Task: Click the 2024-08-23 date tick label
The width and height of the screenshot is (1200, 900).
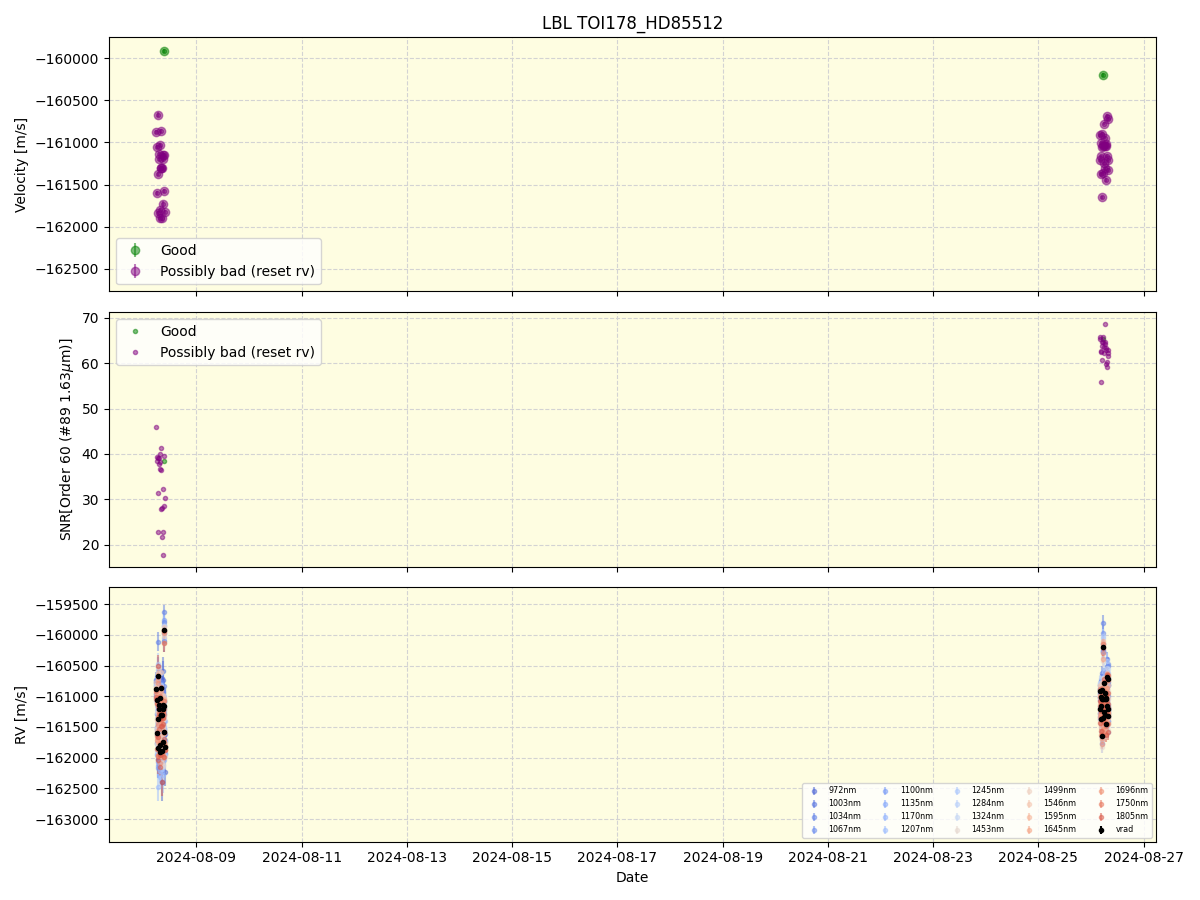Action: (933, 856)
